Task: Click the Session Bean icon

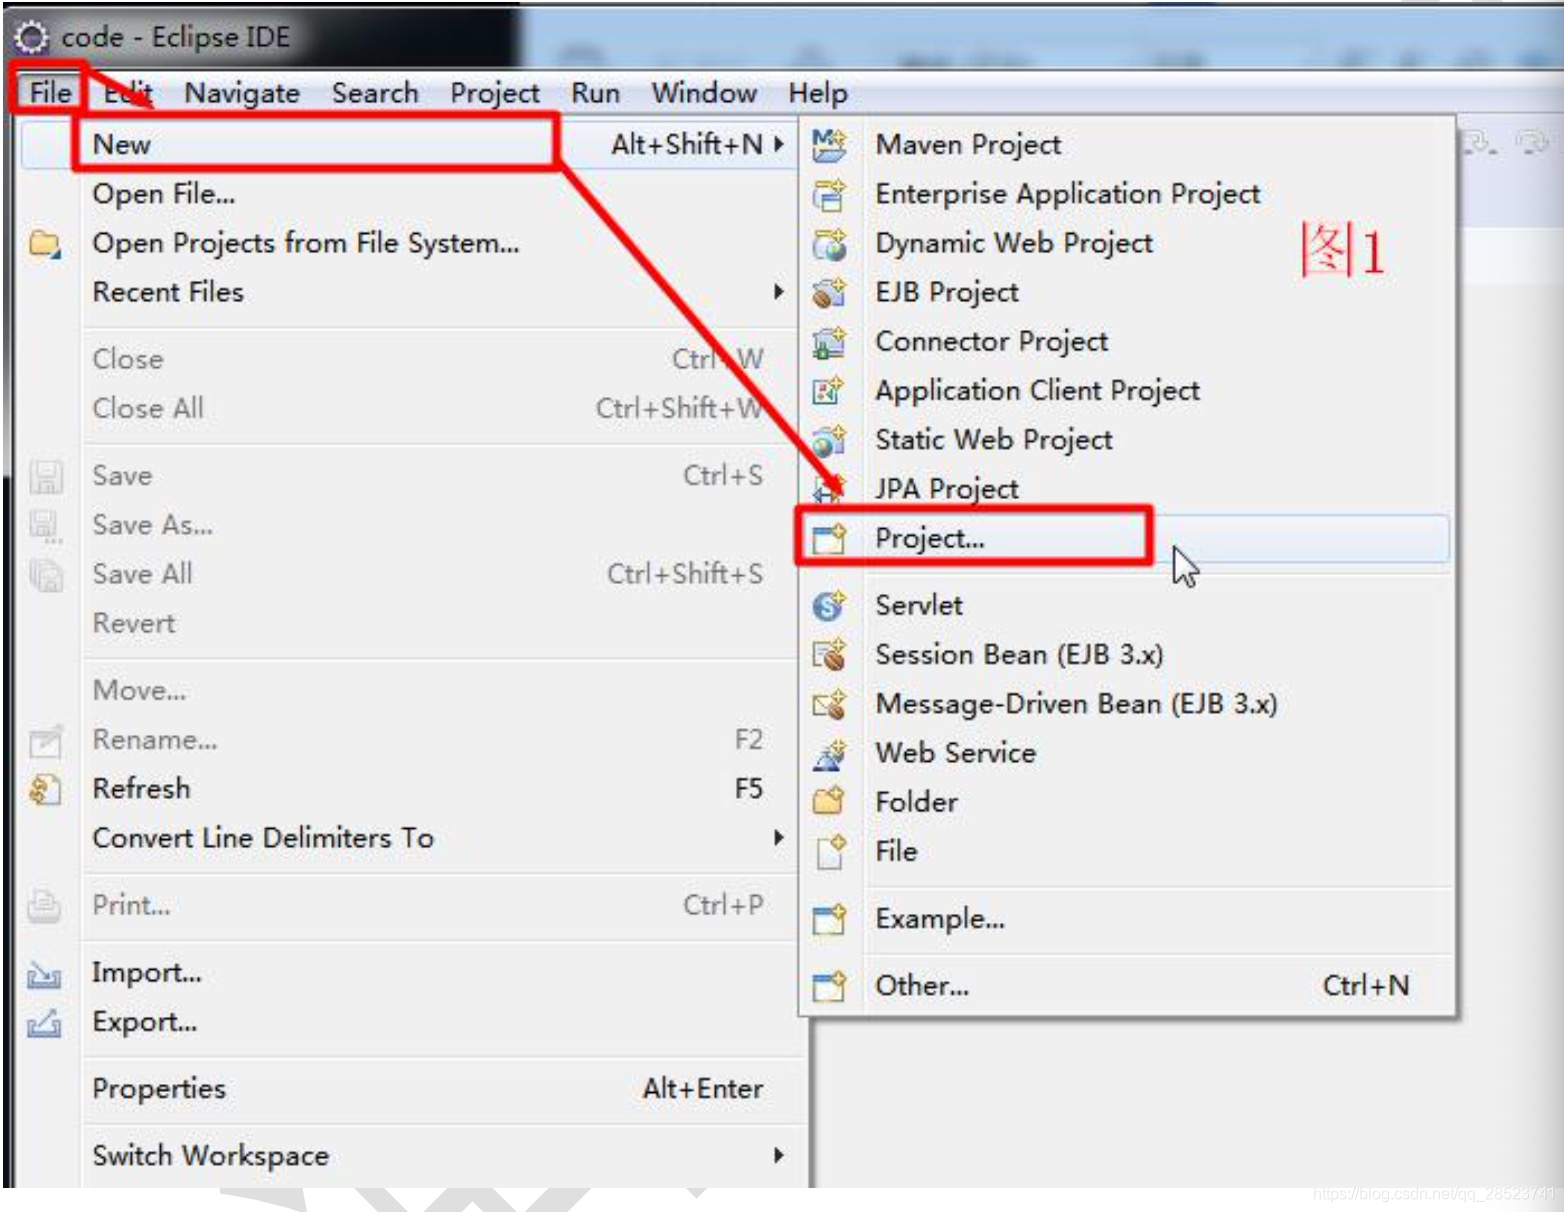Action: [x=829, y=654]
